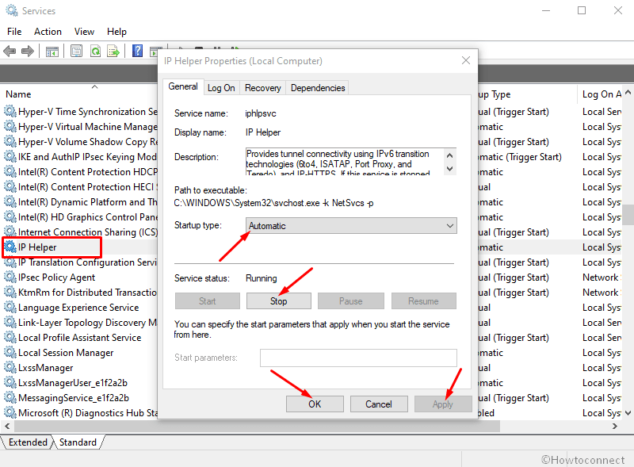Click the Pause service button

pos(351,301)
